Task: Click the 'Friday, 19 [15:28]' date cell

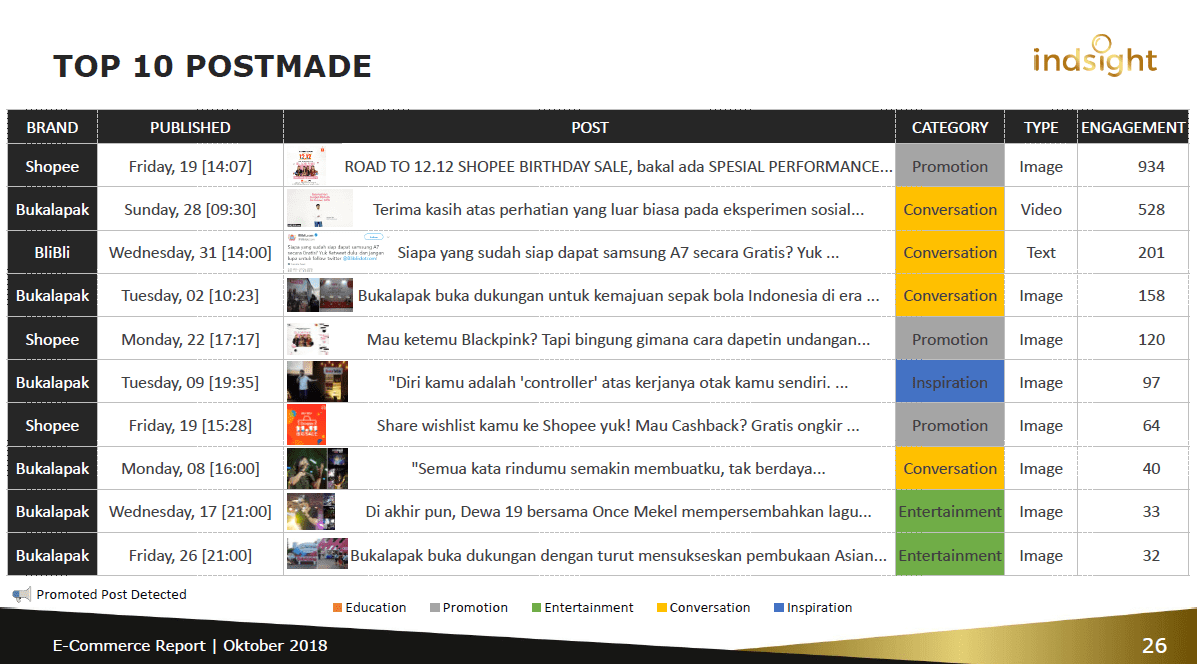Action: tap(190, 425)
